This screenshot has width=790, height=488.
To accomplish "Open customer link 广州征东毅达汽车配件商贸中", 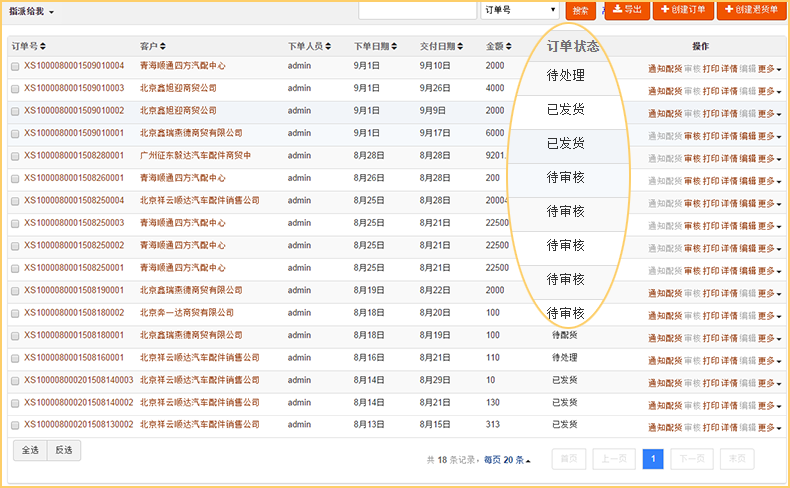I will [x=195, y=156].
